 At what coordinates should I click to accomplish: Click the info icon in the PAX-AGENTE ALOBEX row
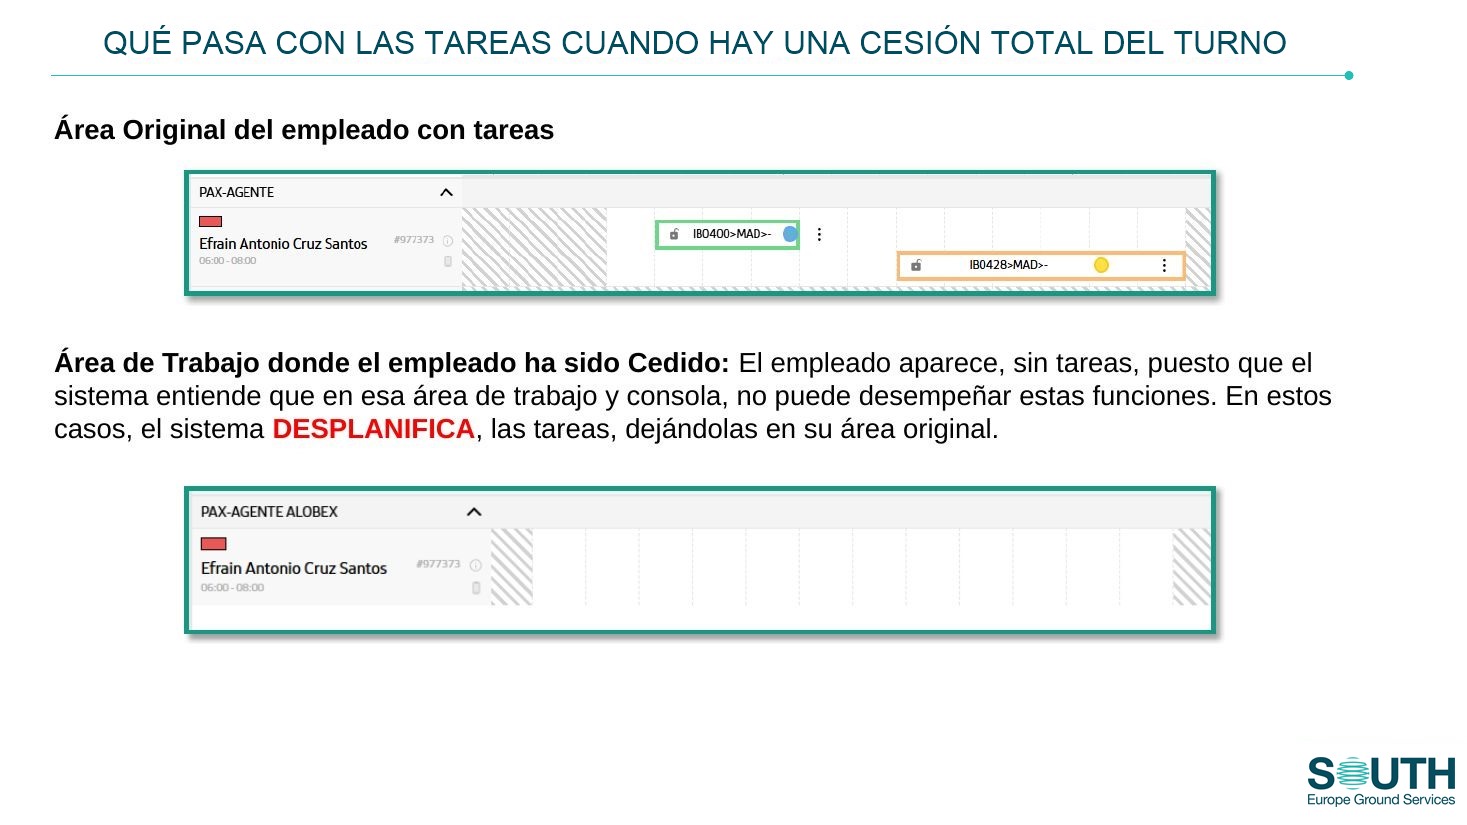[476, 565]
